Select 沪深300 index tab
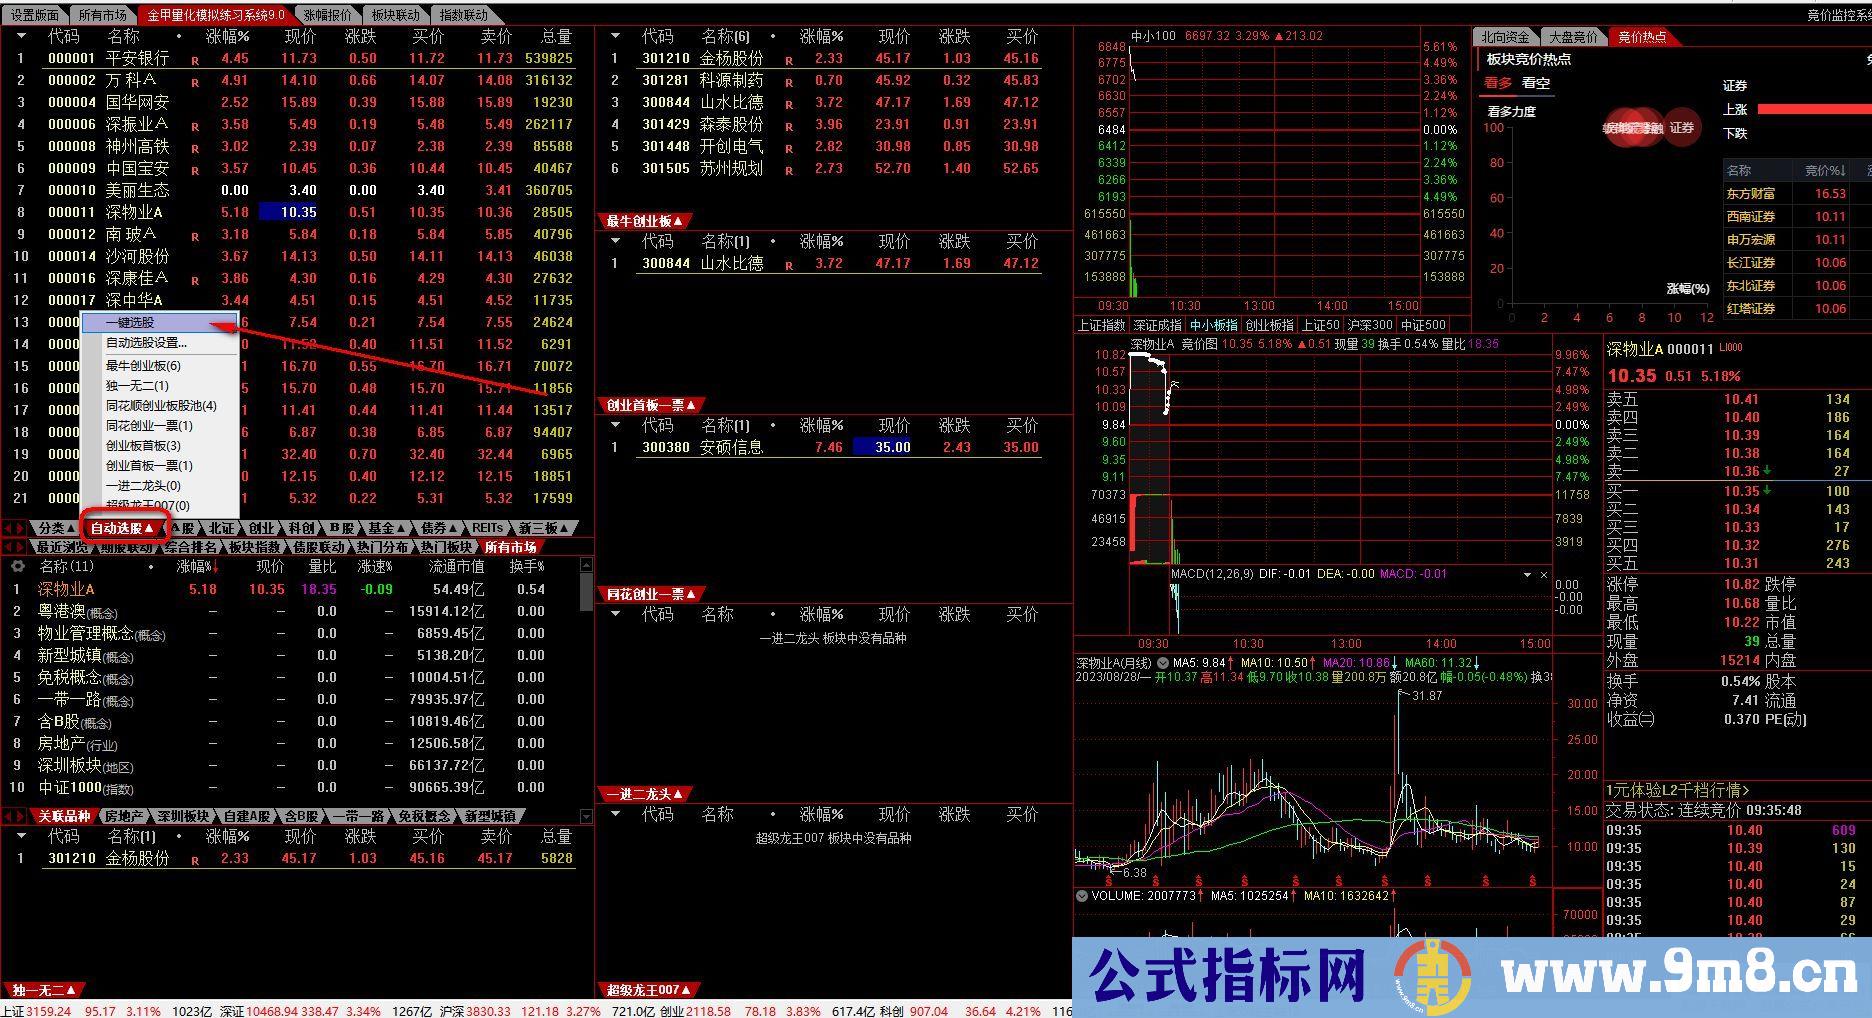 [x=1370, y=325]
